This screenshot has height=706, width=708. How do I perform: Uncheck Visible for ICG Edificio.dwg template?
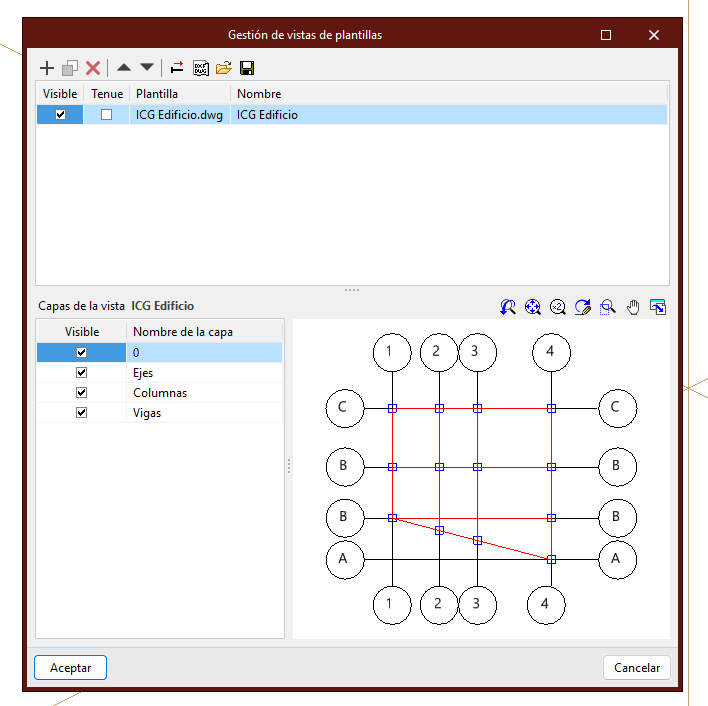point(61,115)
